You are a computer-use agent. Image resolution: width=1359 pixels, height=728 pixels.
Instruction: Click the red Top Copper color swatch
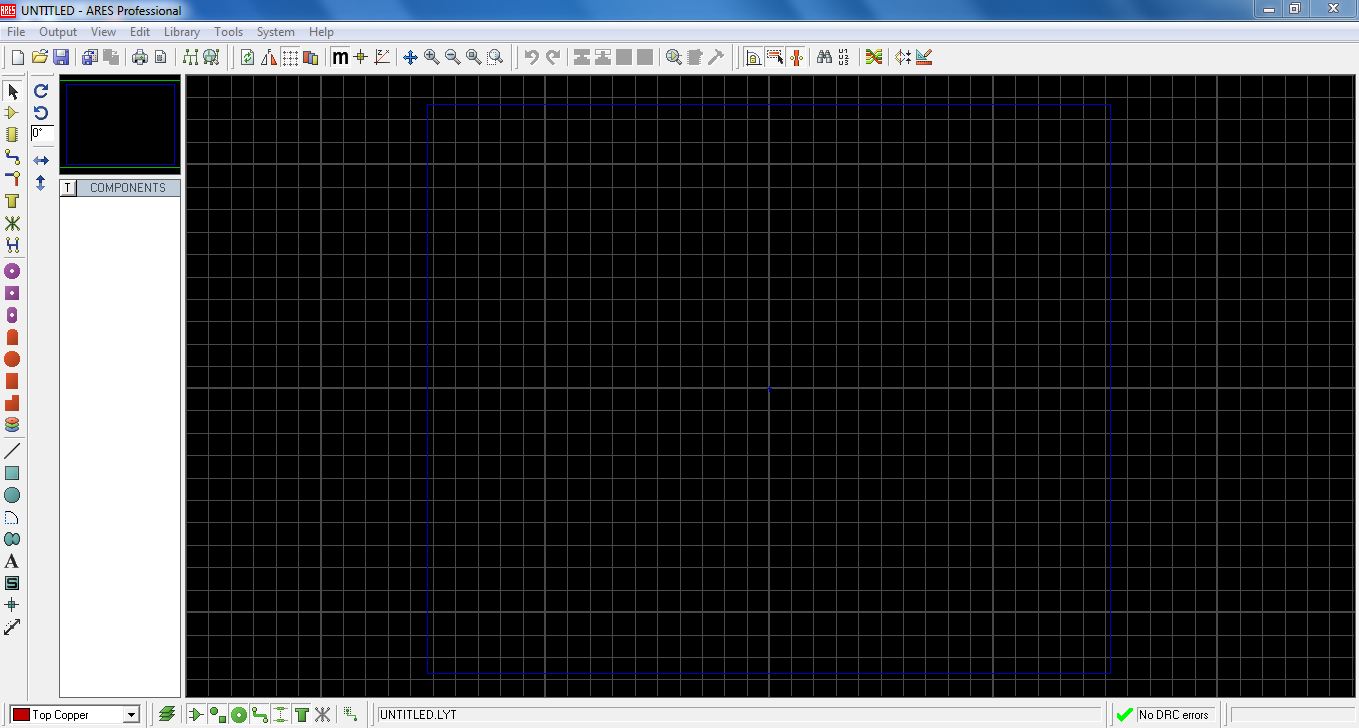point(20,715)
